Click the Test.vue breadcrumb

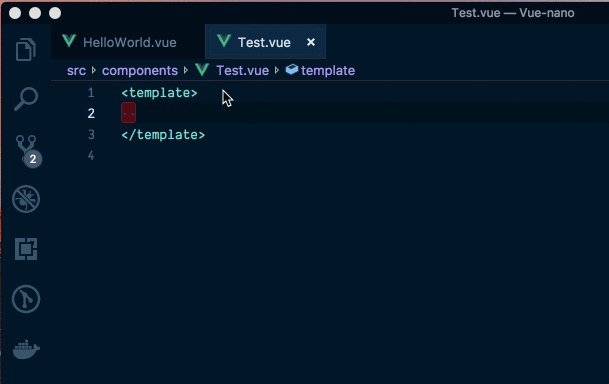pos(242,71)
